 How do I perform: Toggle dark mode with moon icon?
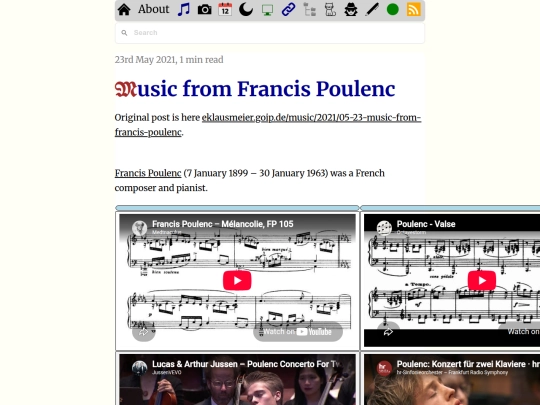[x=246, y=10]
